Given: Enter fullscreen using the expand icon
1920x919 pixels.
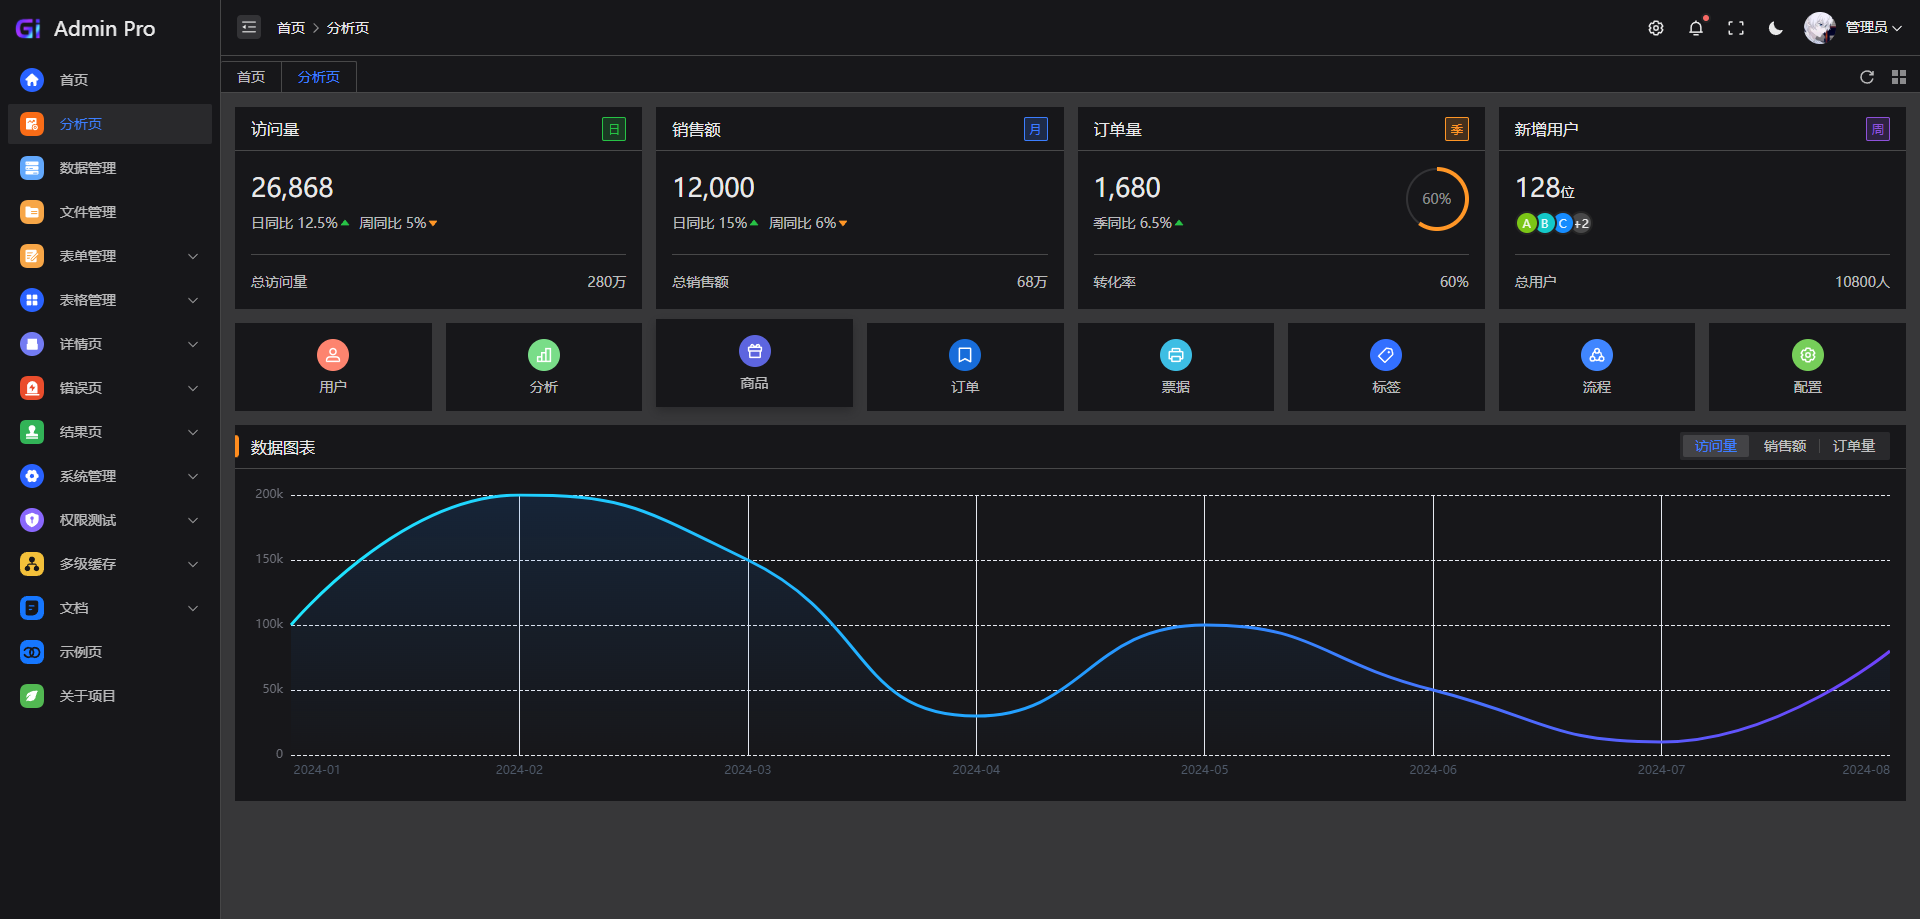Looking at the screenshot, I should click(x=1736, y=28).
